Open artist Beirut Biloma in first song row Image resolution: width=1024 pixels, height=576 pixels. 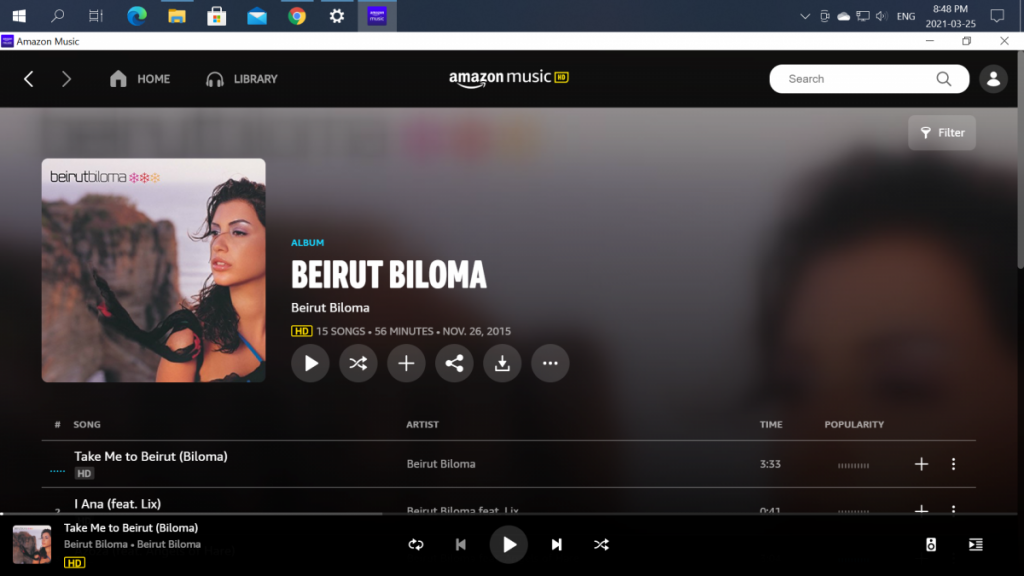point(441,464)
